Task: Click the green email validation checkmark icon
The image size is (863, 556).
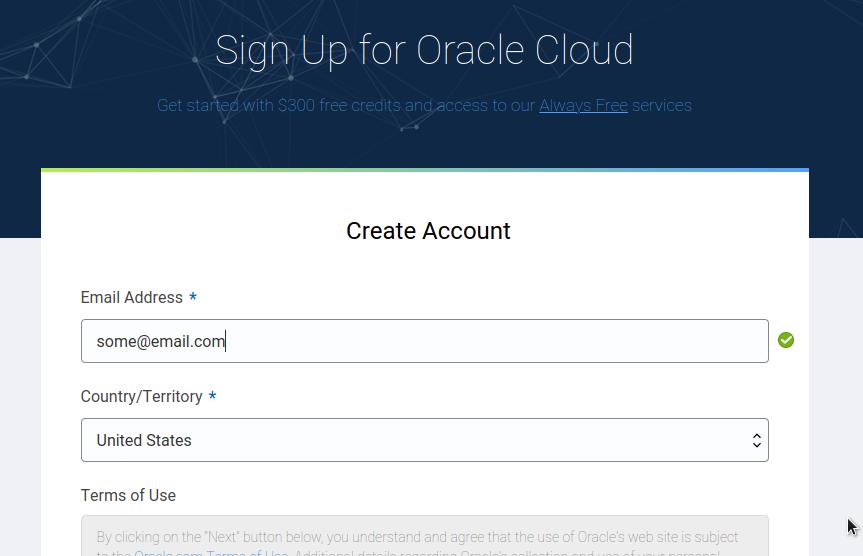Action: click(785, 340)
